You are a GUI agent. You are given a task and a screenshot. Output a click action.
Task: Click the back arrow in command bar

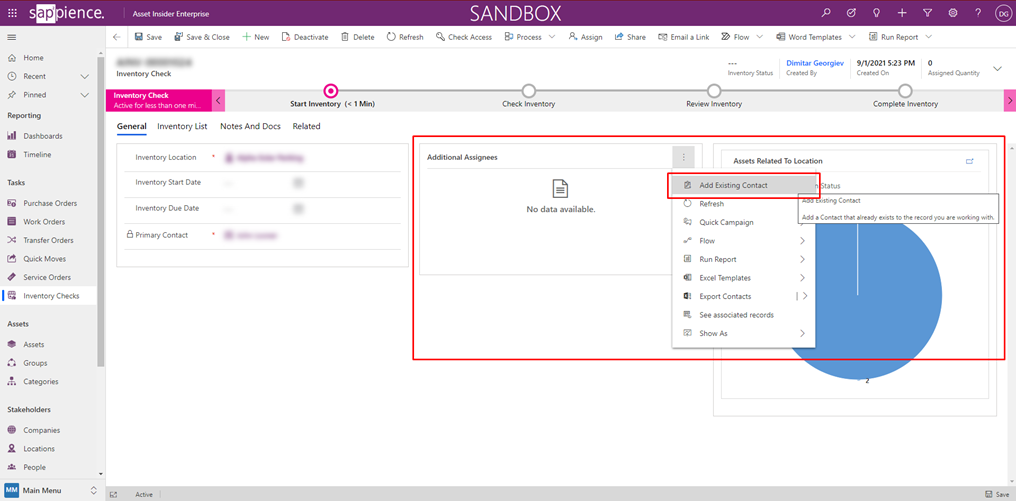point(117,37)
